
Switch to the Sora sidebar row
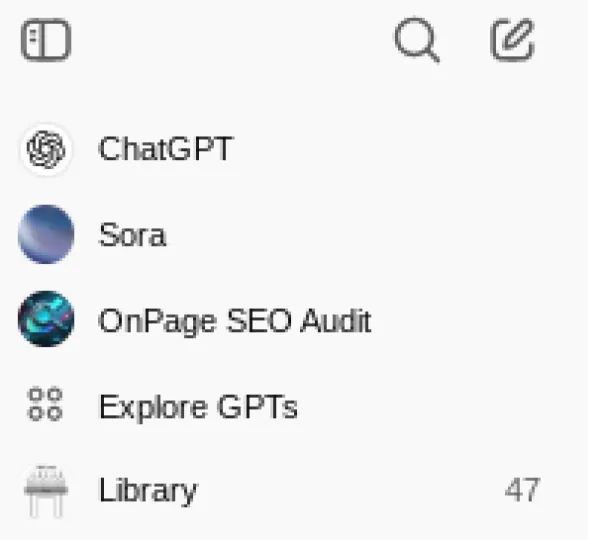coord(300,236)
